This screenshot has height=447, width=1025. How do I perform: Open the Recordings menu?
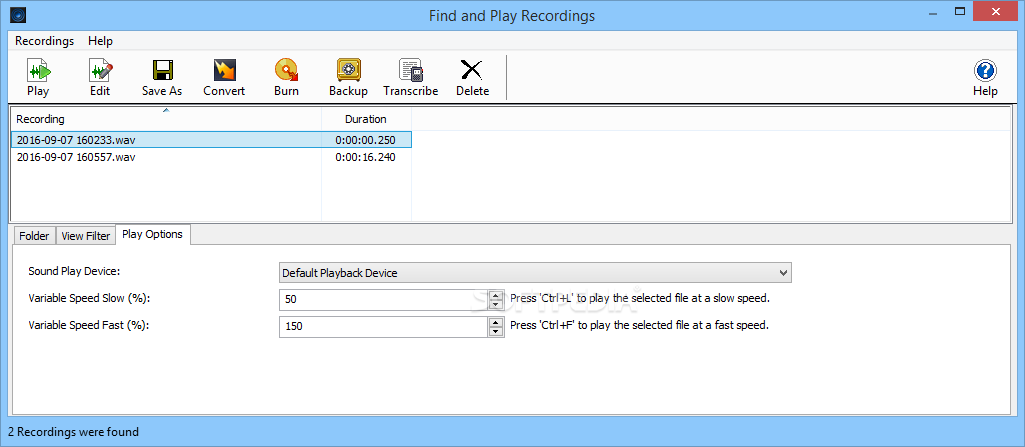pyautogui.click(x=44, y=41)
